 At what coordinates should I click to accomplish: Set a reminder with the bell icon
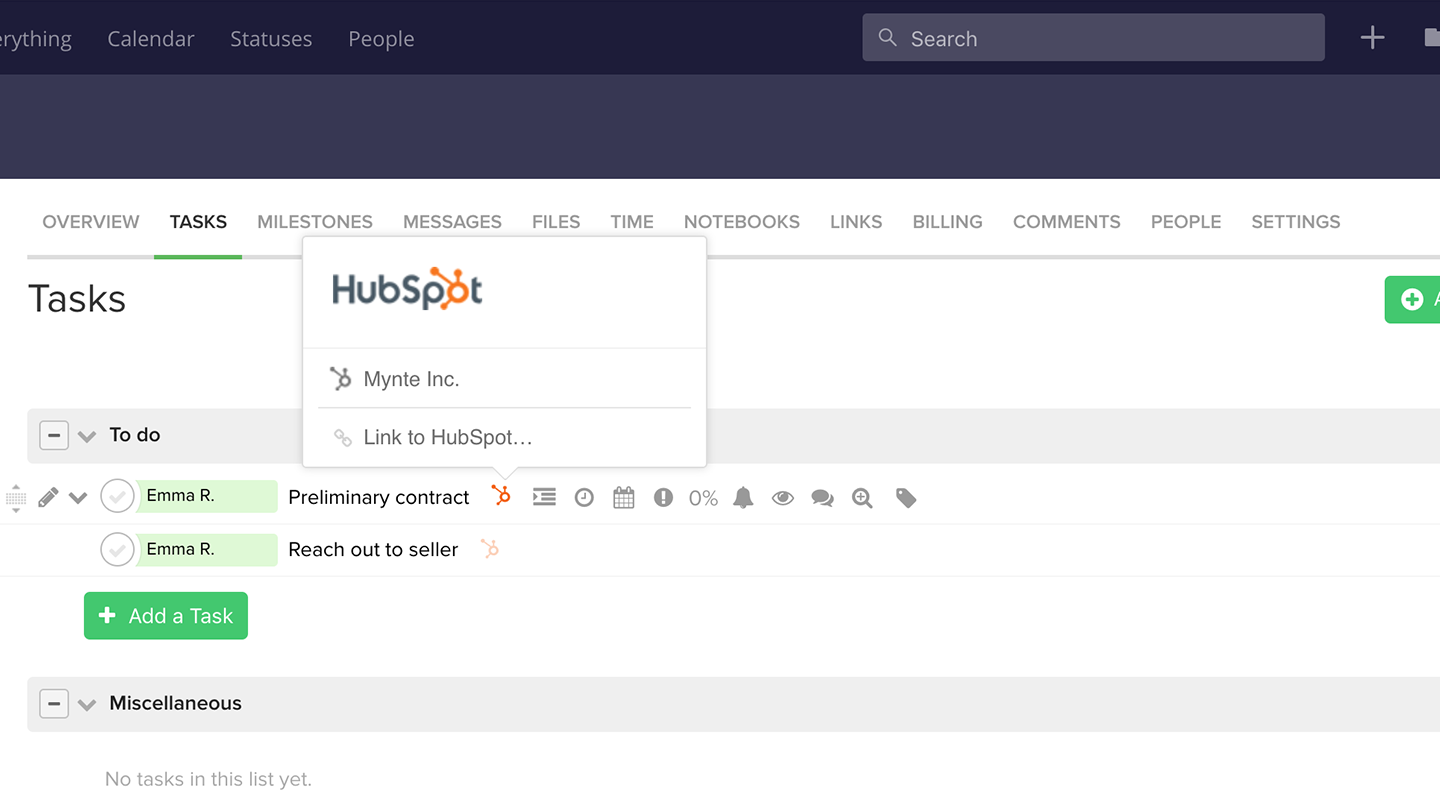click(x=743, y=497)
